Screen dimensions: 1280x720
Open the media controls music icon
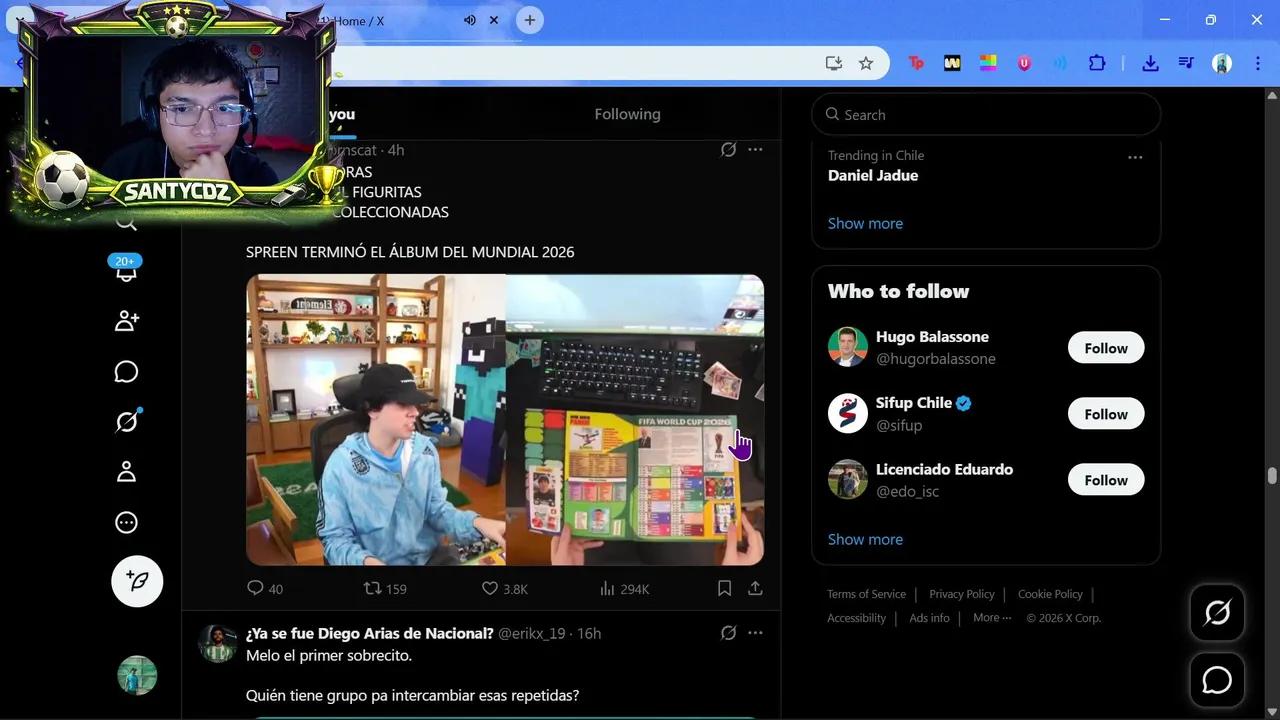tap(1186, 63)
